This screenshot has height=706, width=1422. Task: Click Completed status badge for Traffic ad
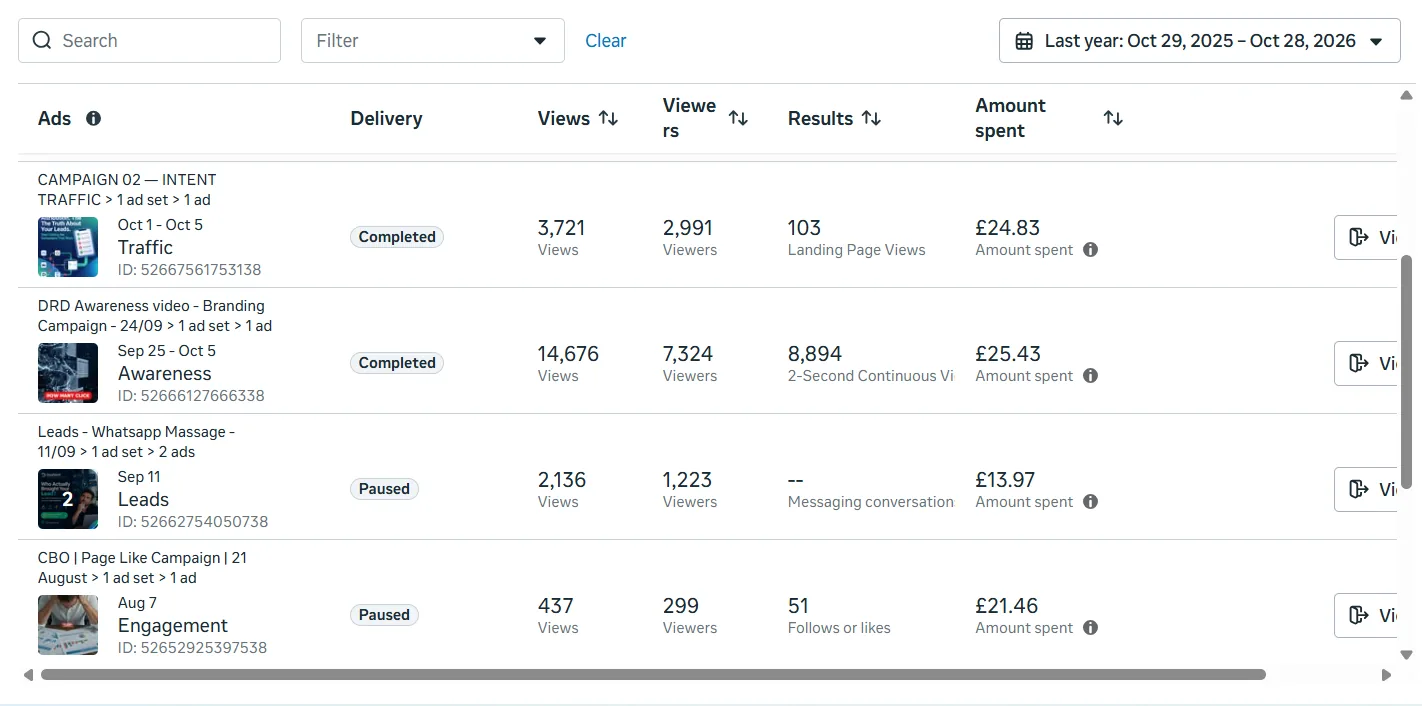pyautogui.click(x=397, y=237)
